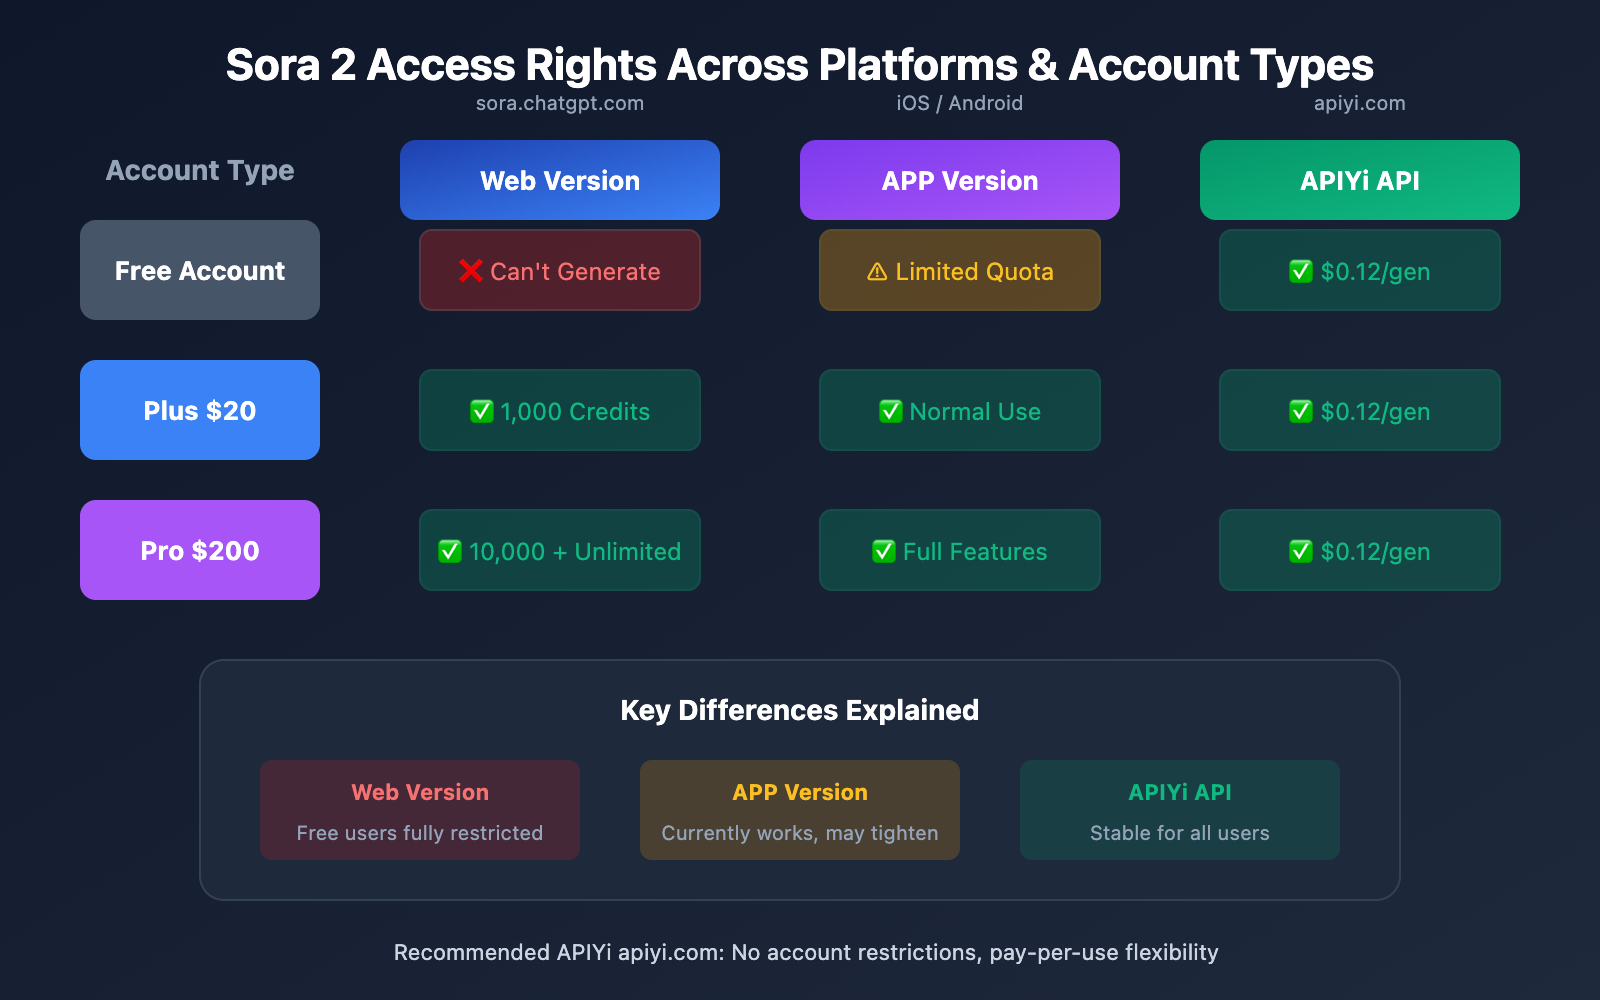The image size is (1600, 1000).
Task: Click the checkmark in Plus row's $0.12/gen cell
Action: (1301, 411)
